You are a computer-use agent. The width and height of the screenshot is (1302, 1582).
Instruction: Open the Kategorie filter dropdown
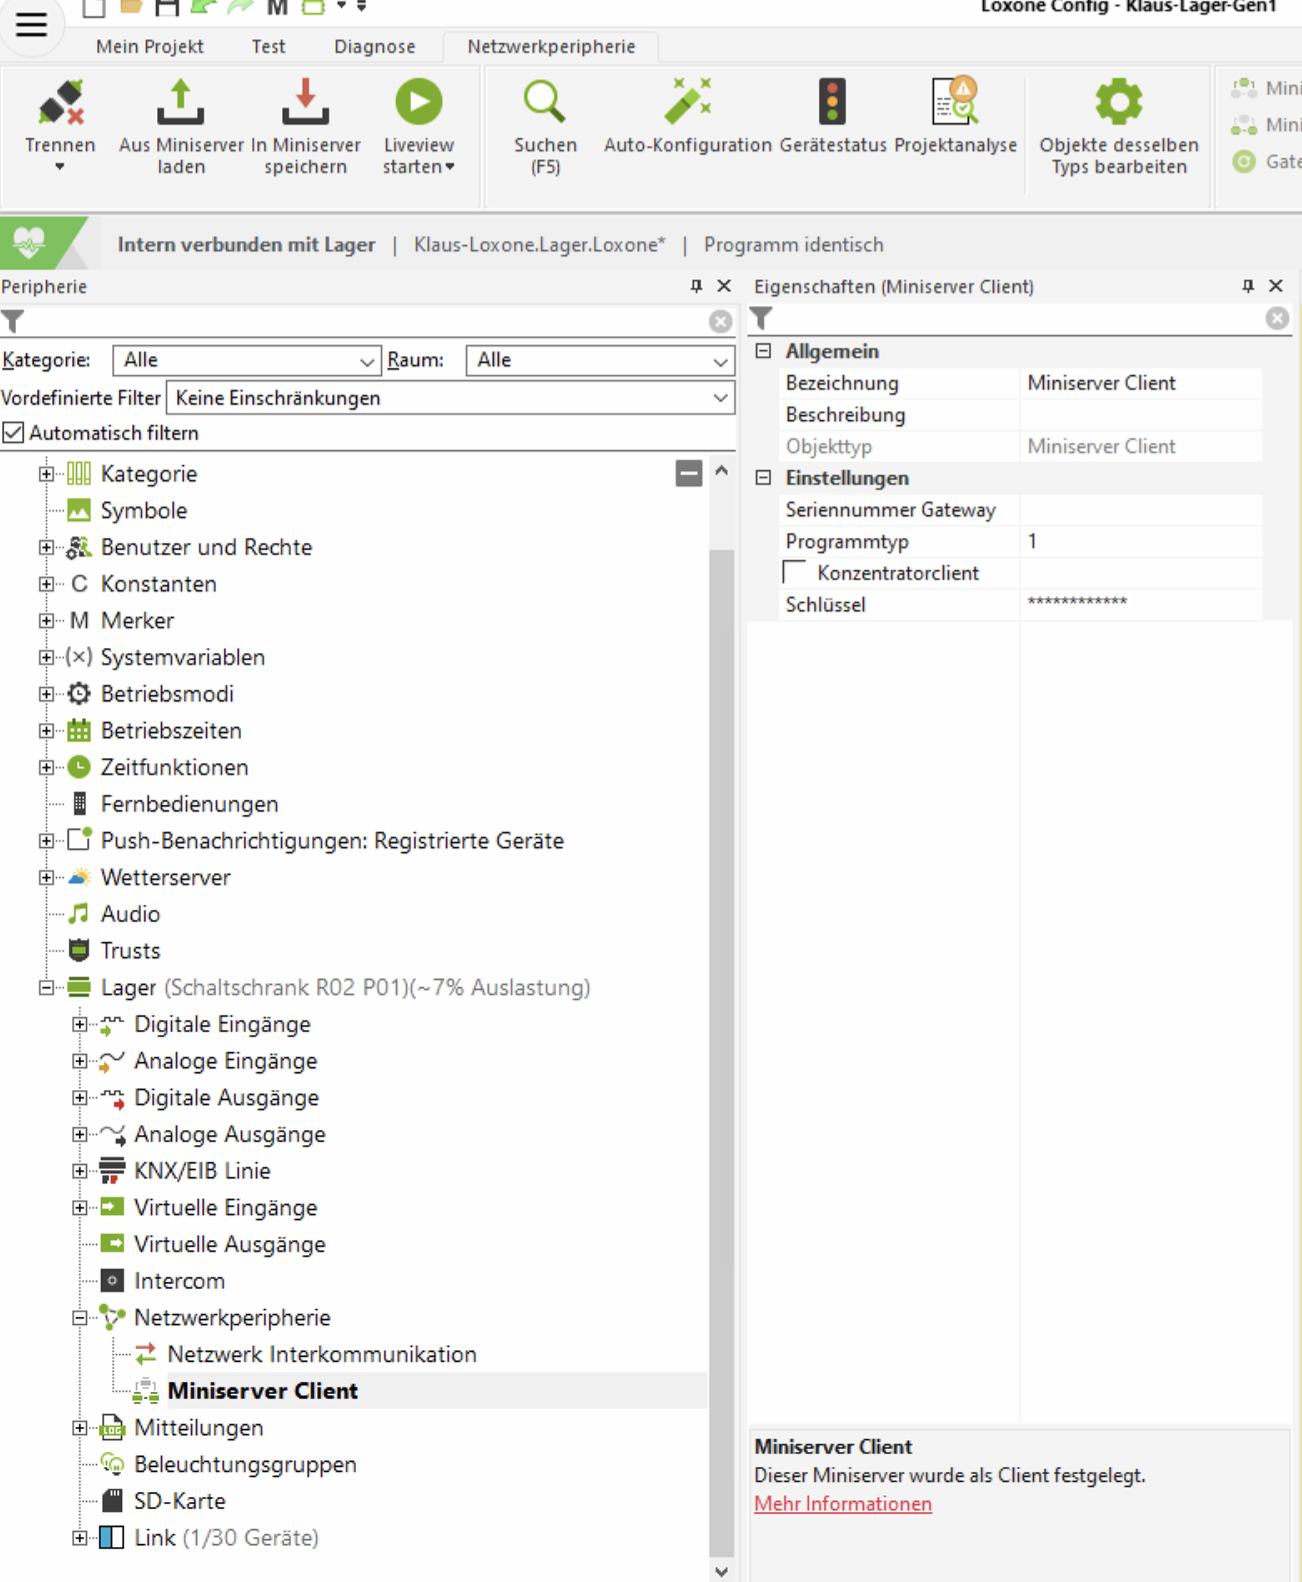tap(246, 360)
